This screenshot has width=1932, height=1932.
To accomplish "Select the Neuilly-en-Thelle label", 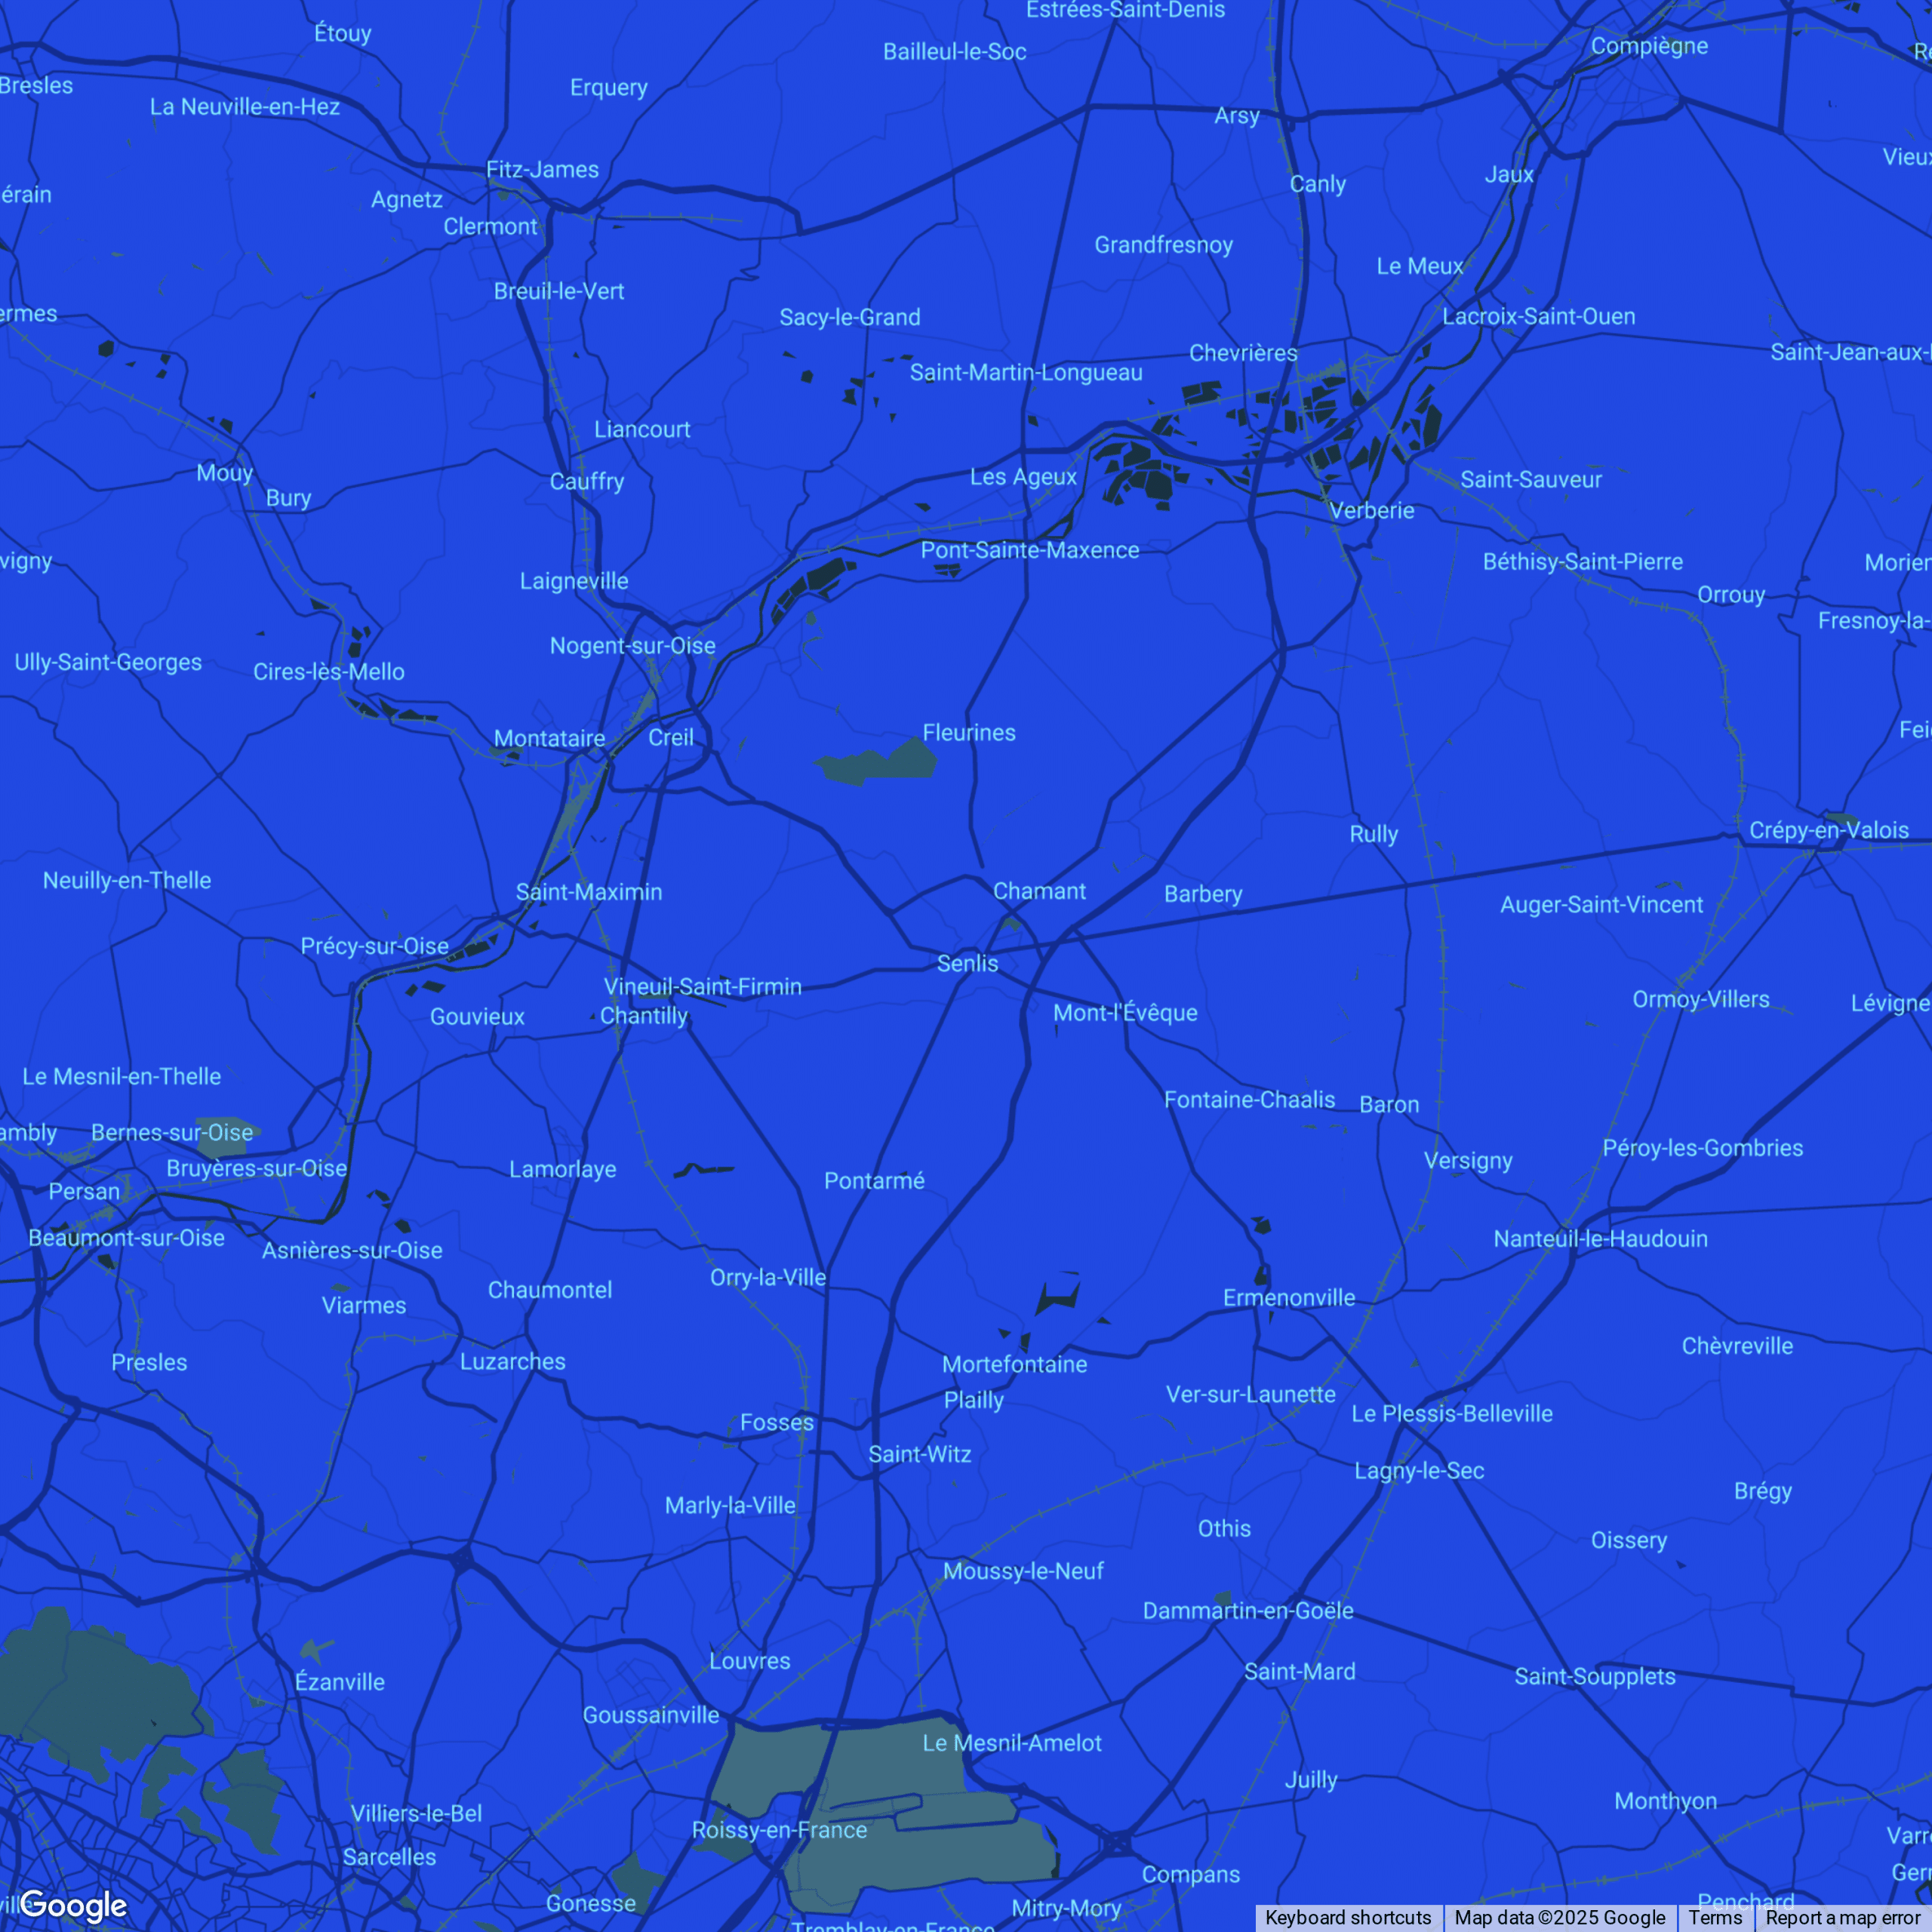I will pos(127,880).
